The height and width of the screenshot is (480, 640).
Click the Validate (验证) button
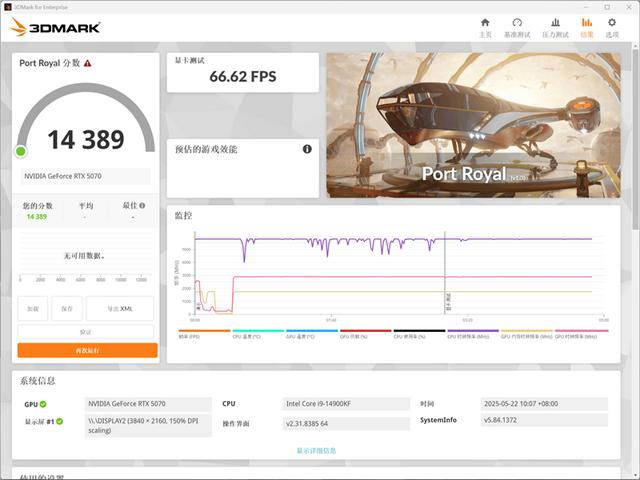click(86, 332)
